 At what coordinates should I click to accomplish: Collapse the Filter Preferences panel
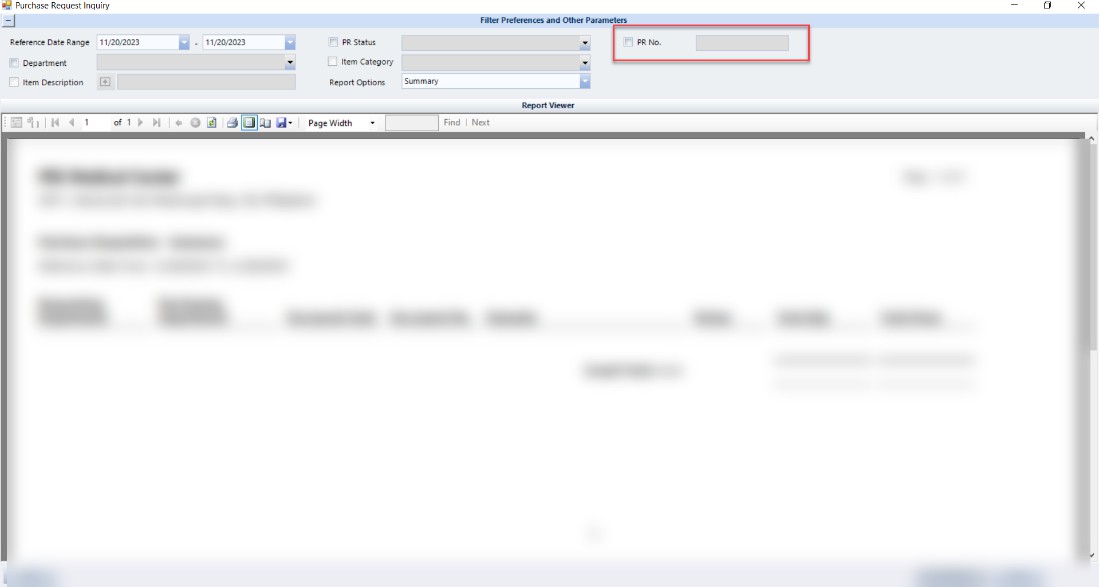(7, 20)
